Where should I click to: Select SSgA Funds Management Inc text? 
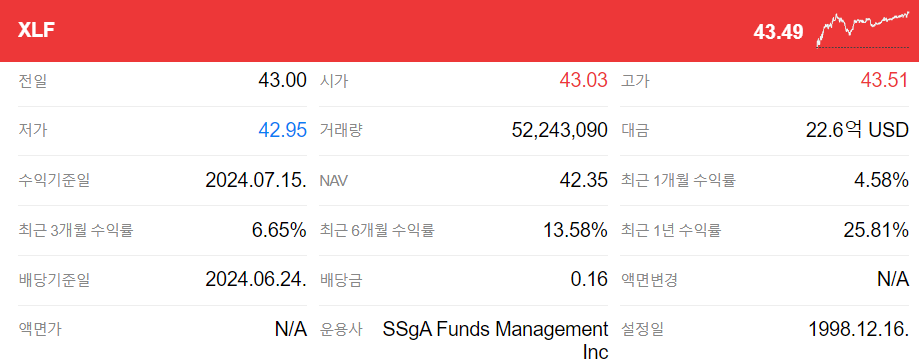[x=495, y=340]
